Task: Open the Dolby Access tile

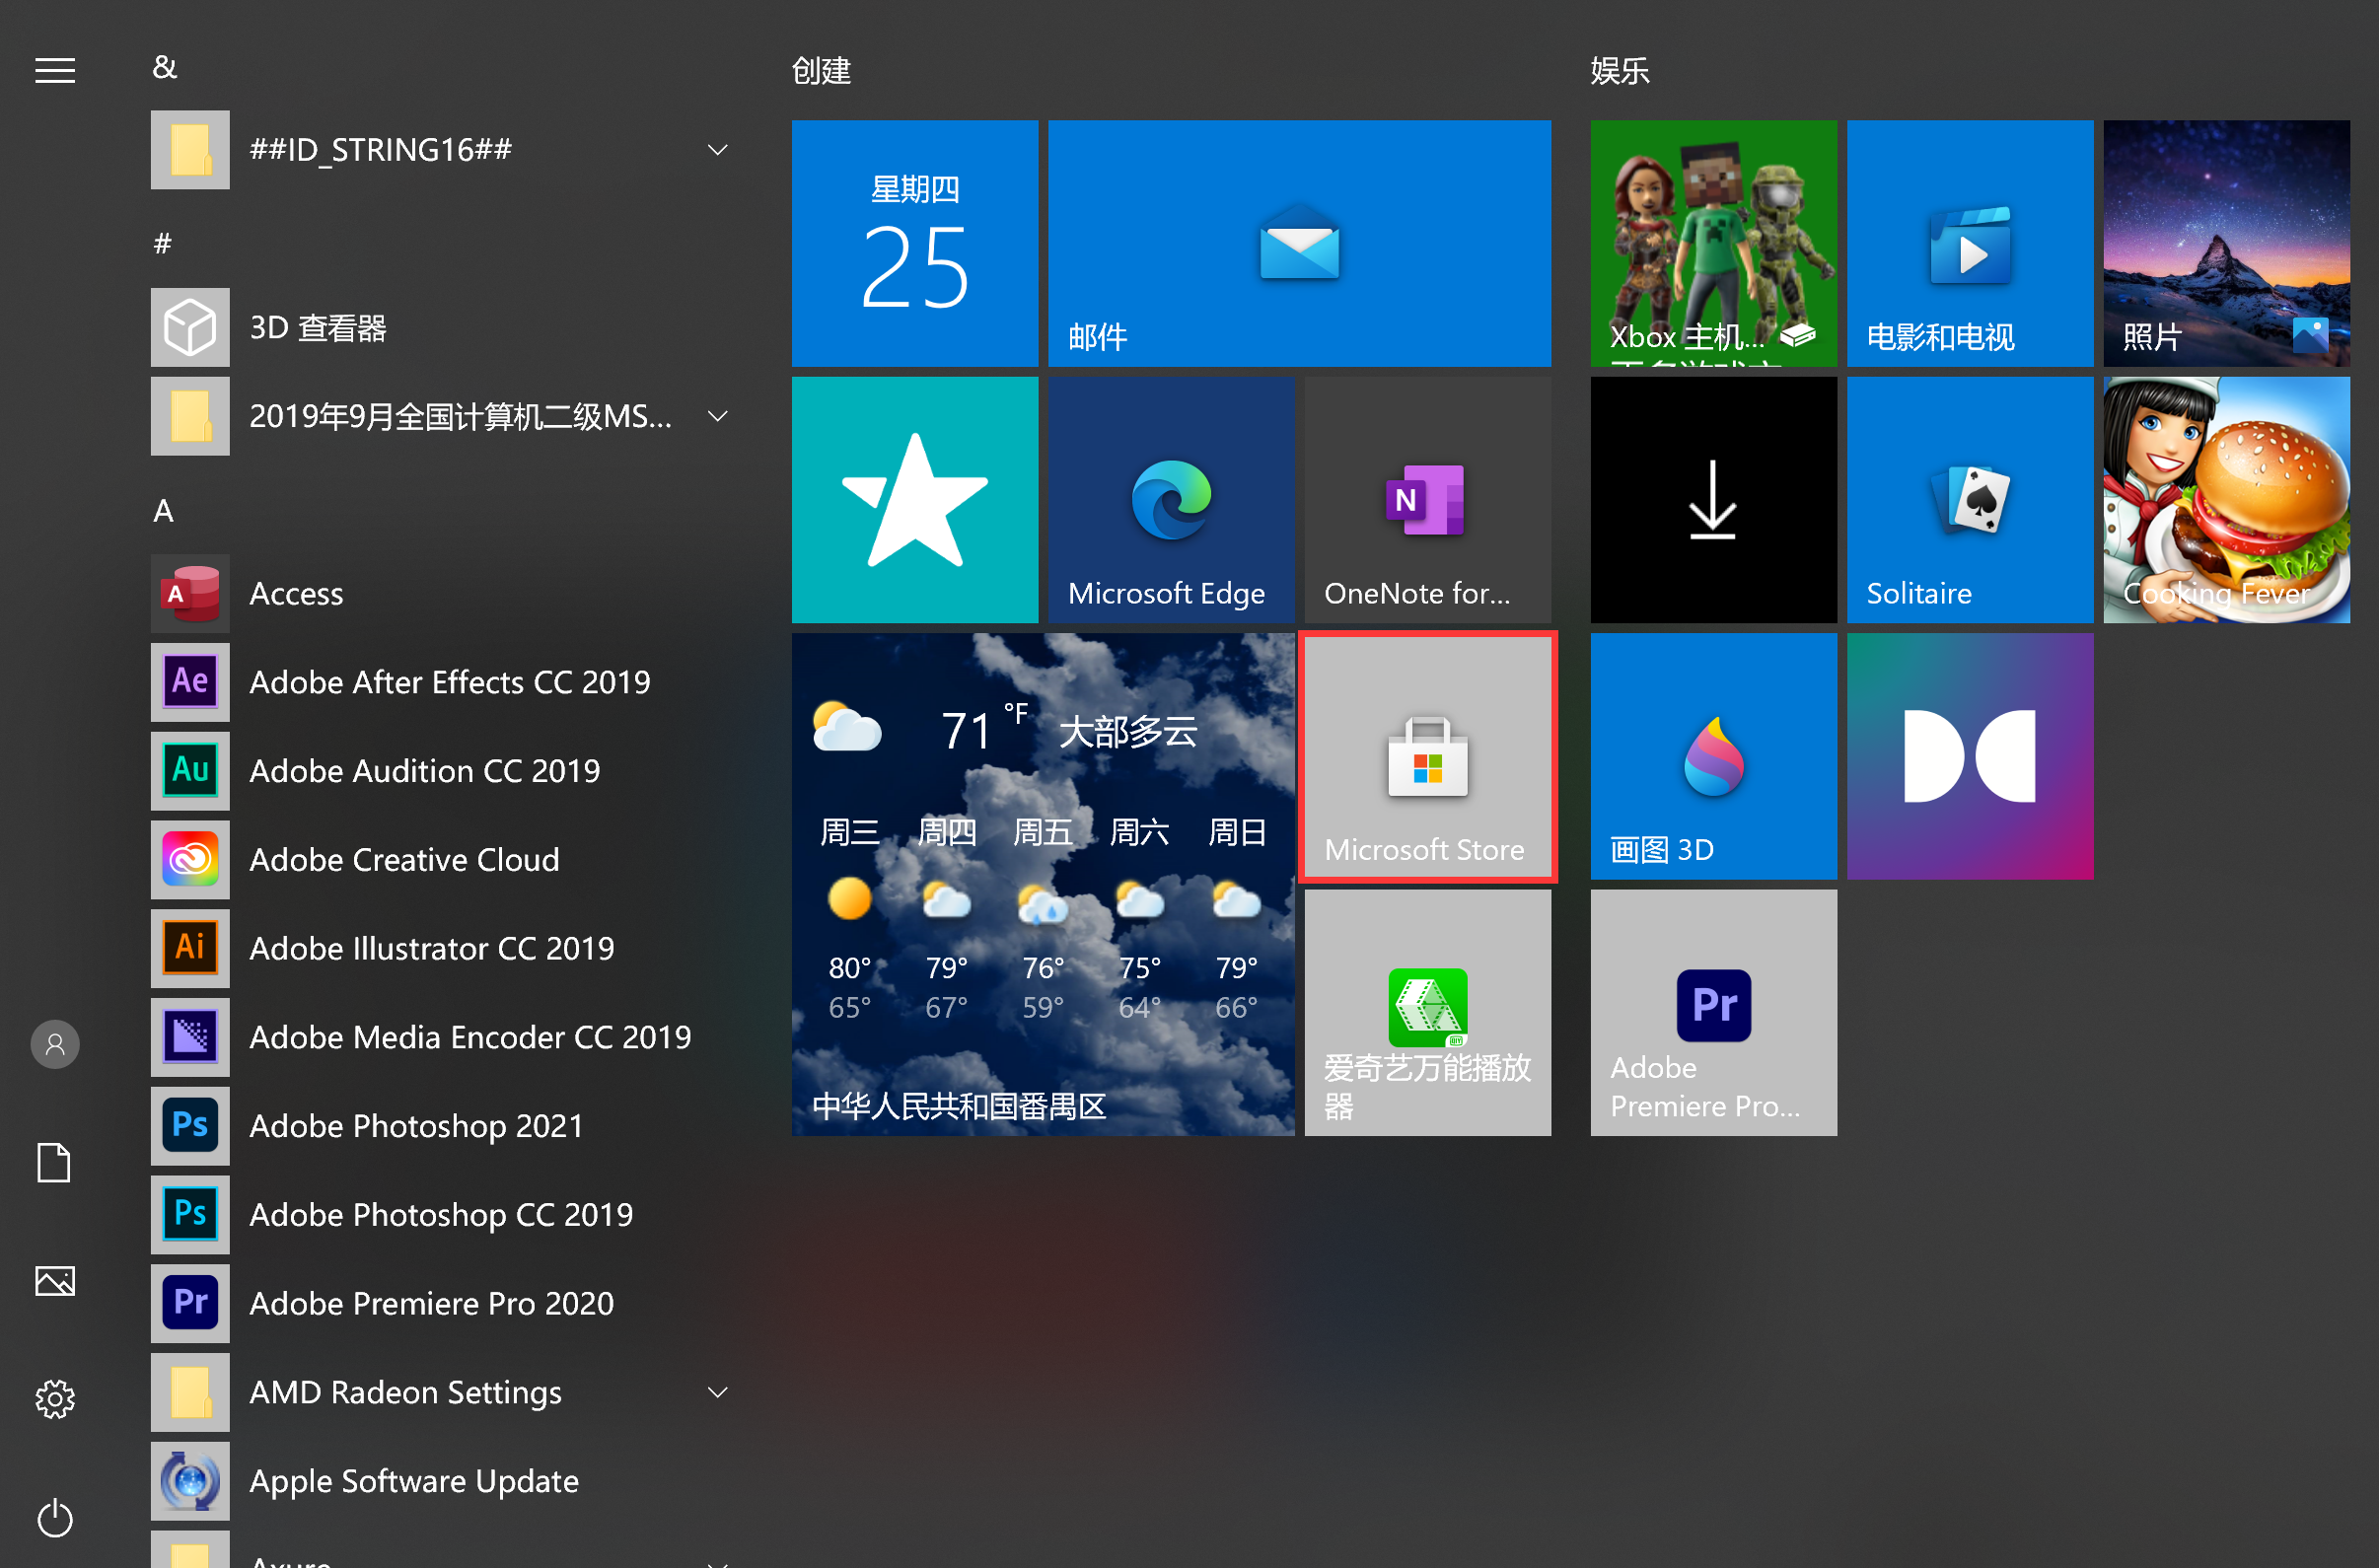Action: point(1969,757)
